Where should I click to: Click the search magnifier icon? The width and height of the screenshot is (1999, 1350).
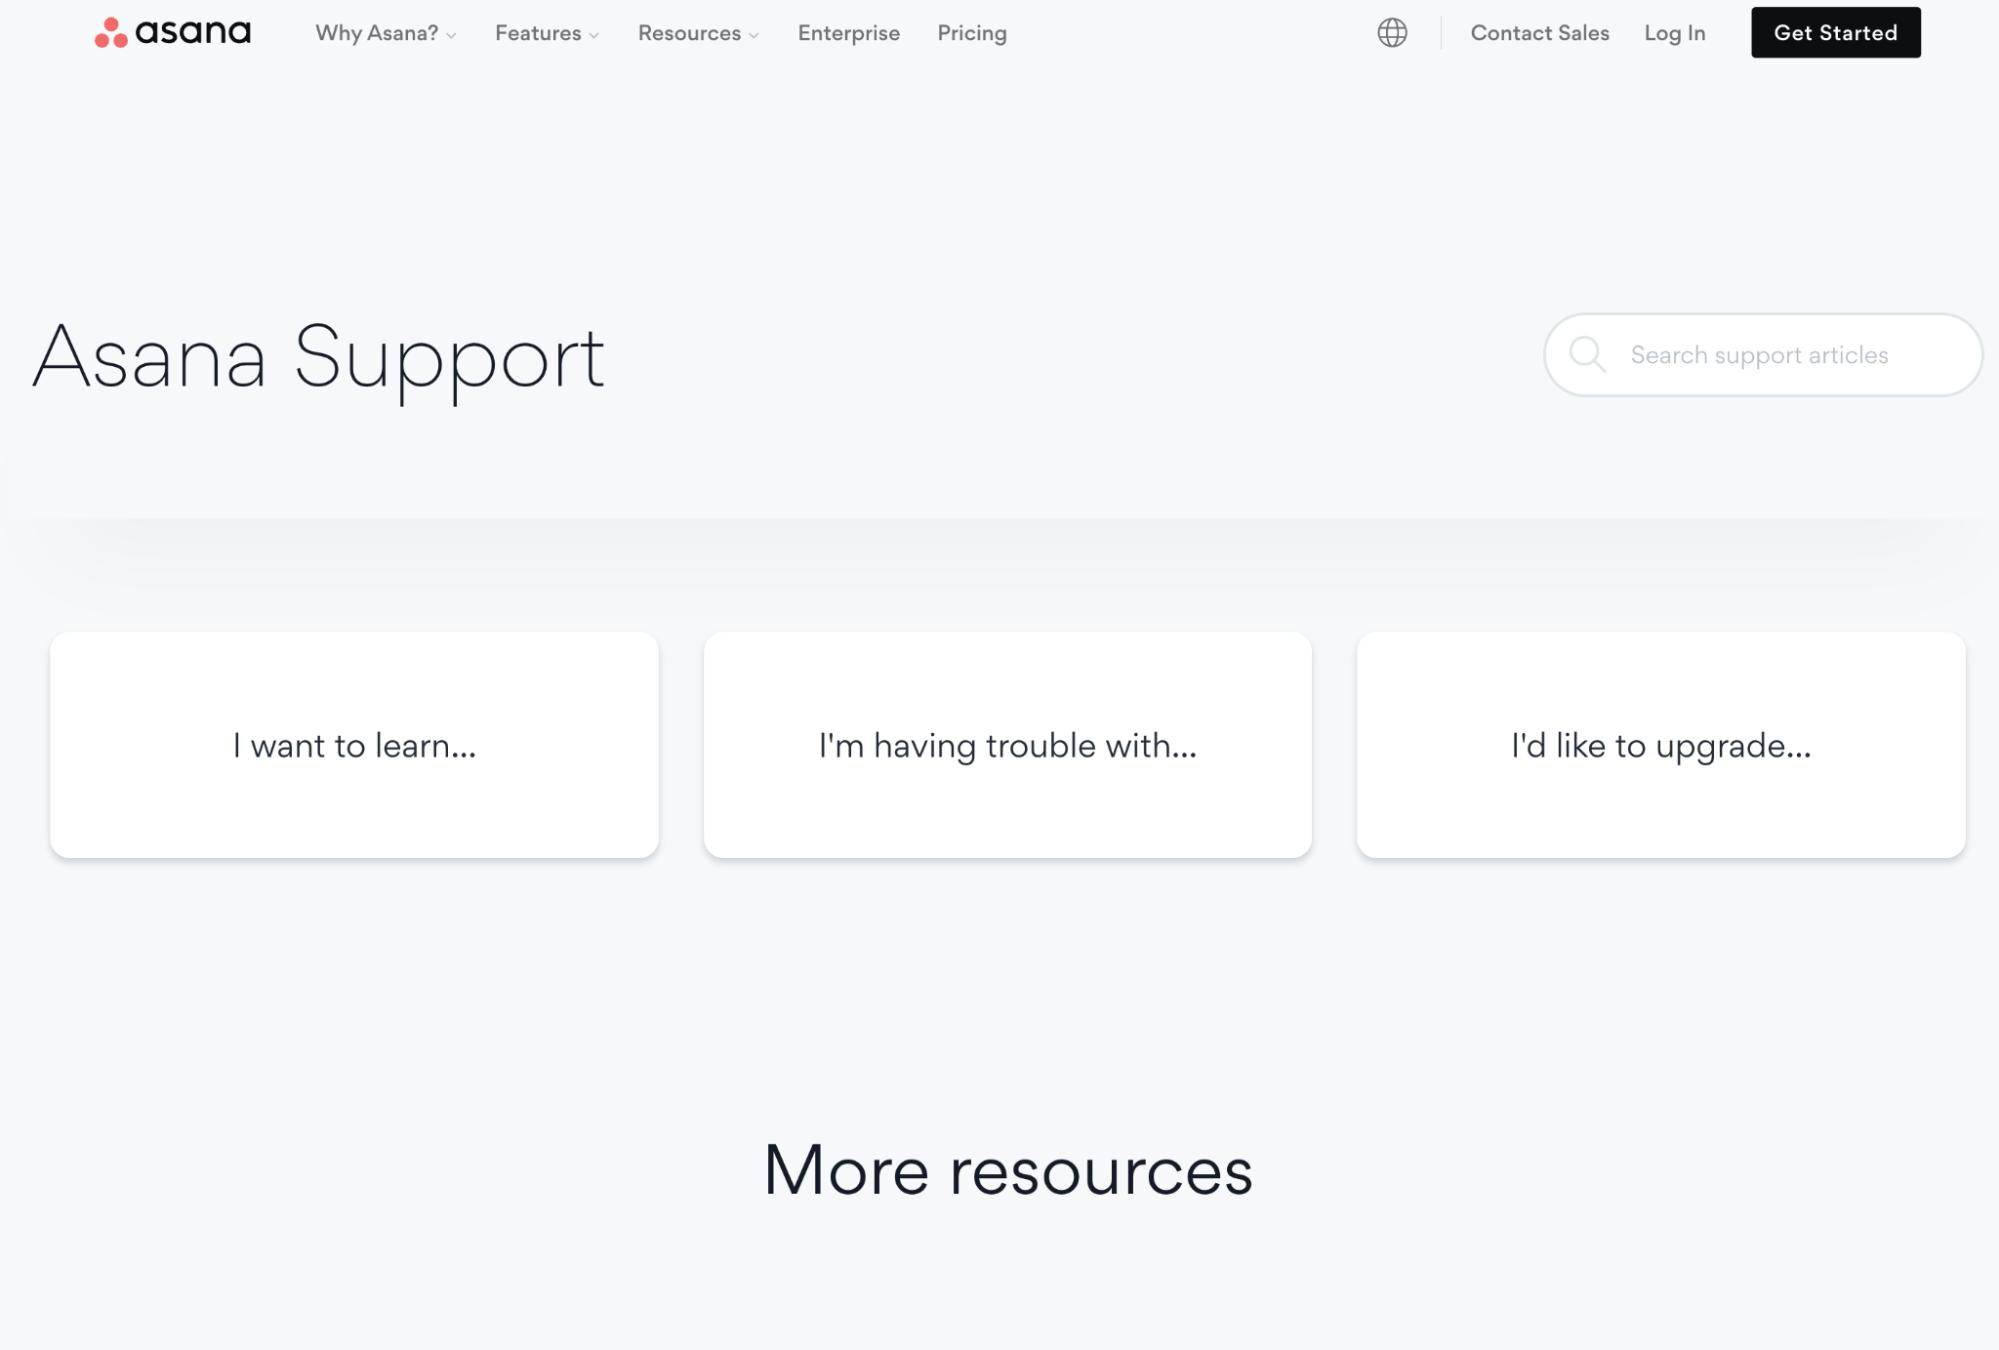[x=1587, y=355]
